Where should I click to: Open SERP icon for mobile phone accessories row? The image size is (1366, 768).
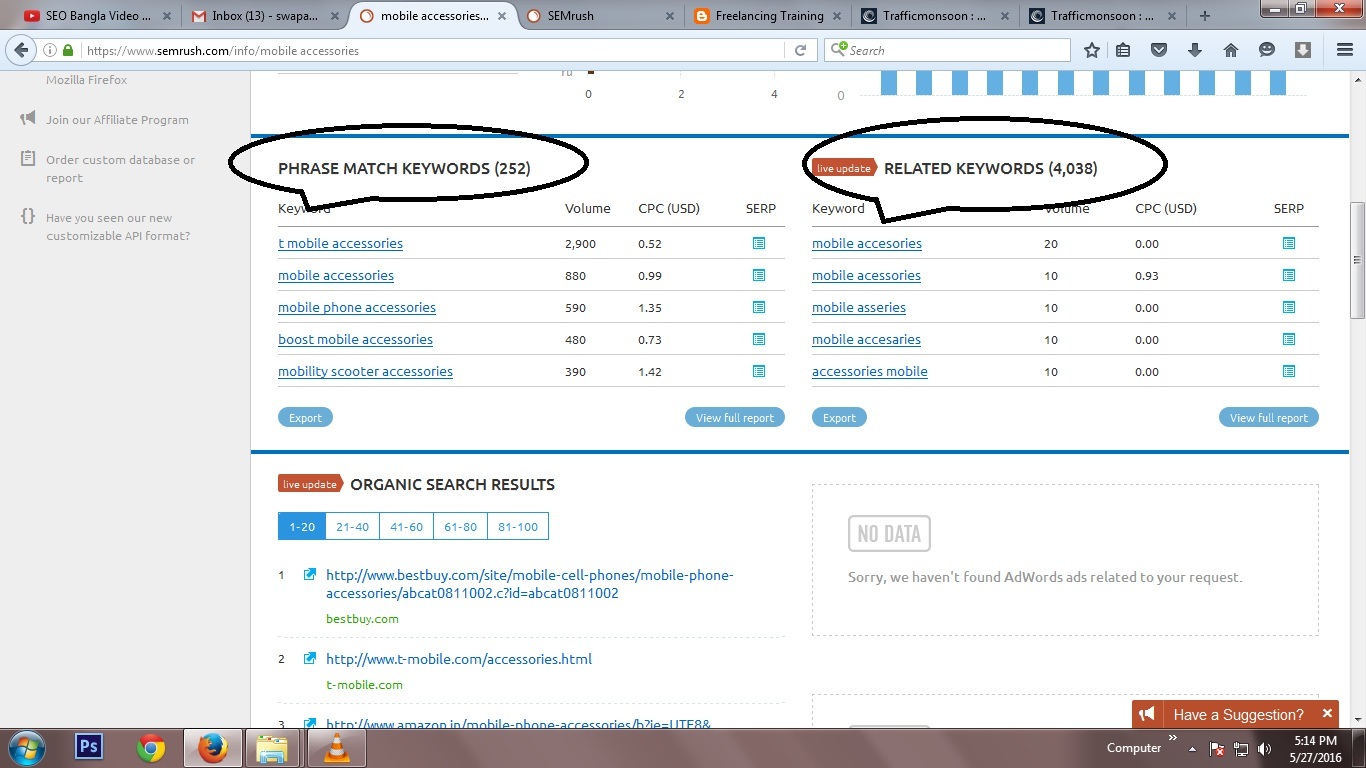tap(759, 307)
